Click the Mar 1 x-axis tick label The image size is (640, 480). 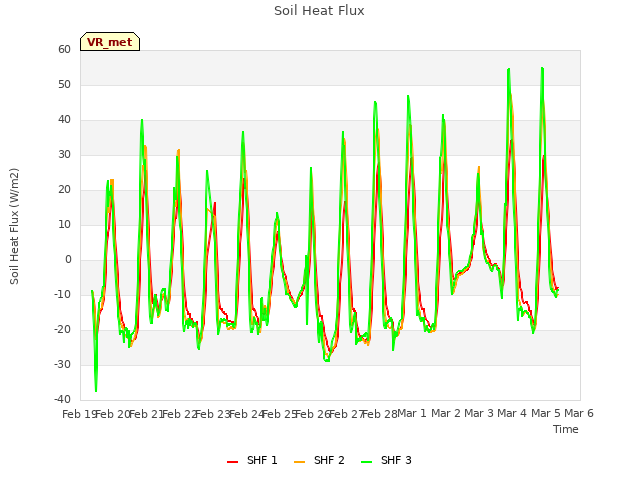click(x=412, y=413)
